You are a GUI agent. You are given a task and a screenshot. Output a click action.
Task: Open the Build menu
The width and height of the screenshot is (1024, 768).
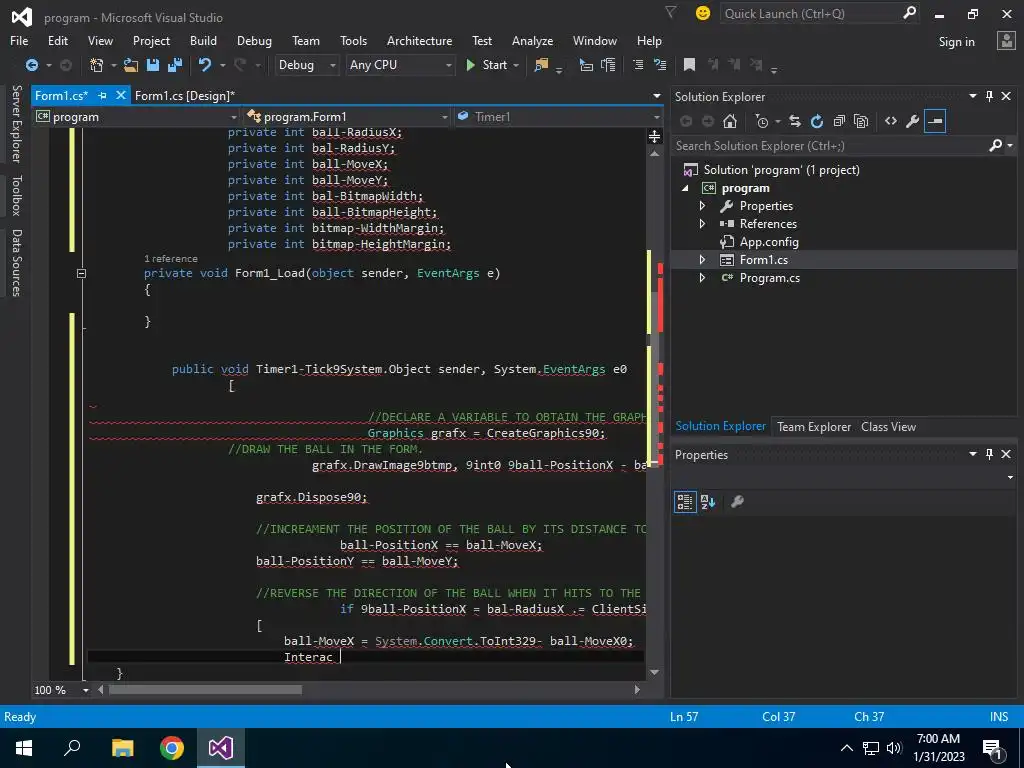[203, 40]
